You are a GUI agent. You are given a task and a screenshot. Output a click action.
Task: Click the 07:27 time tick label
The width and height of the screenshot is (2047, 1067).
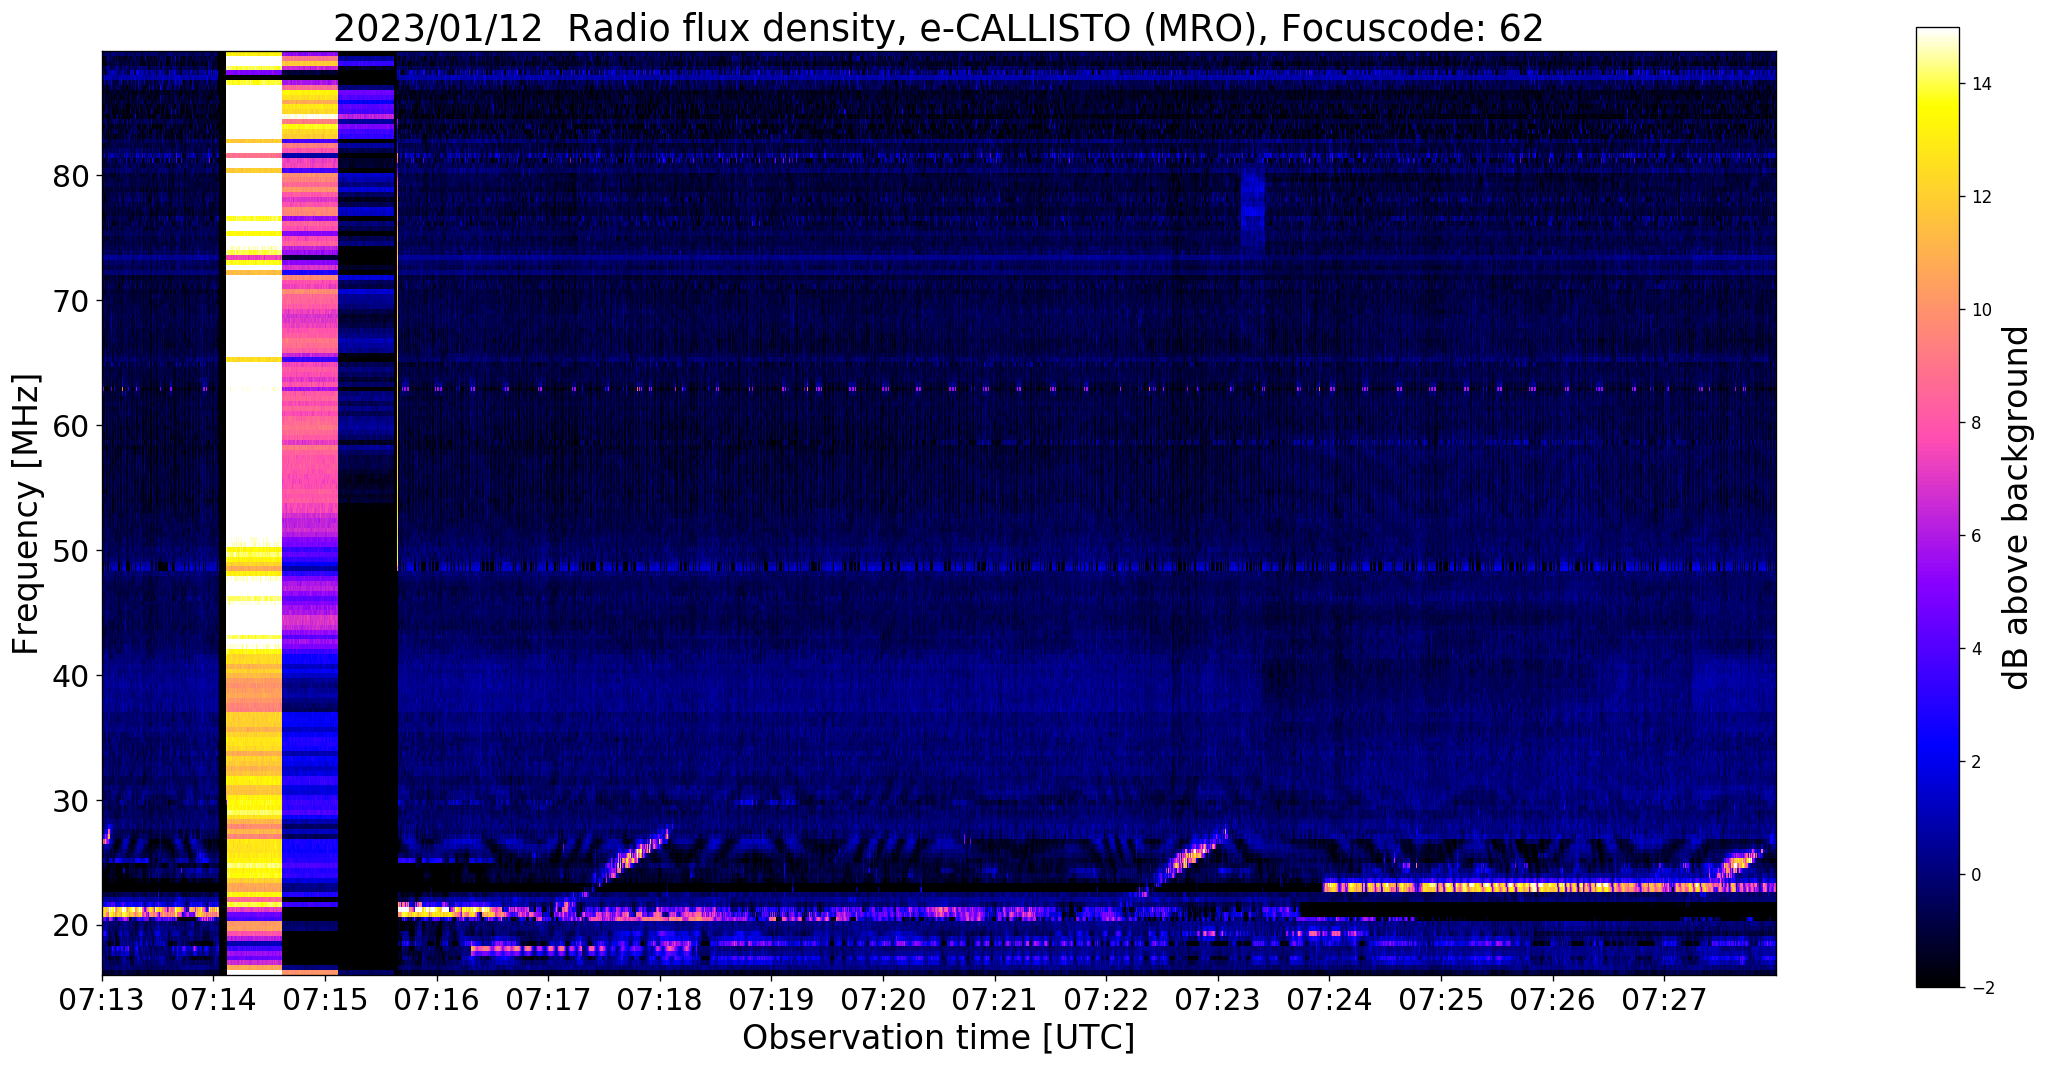click(x=1664, y=1000)
